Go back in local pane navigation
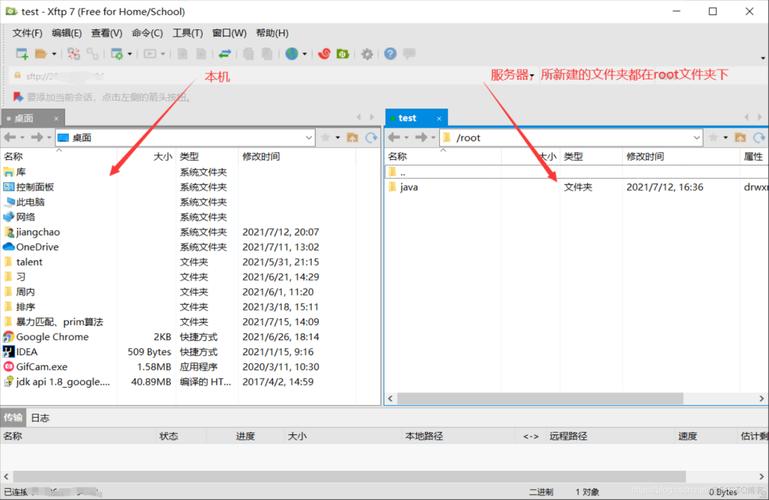 coord(10,137)
